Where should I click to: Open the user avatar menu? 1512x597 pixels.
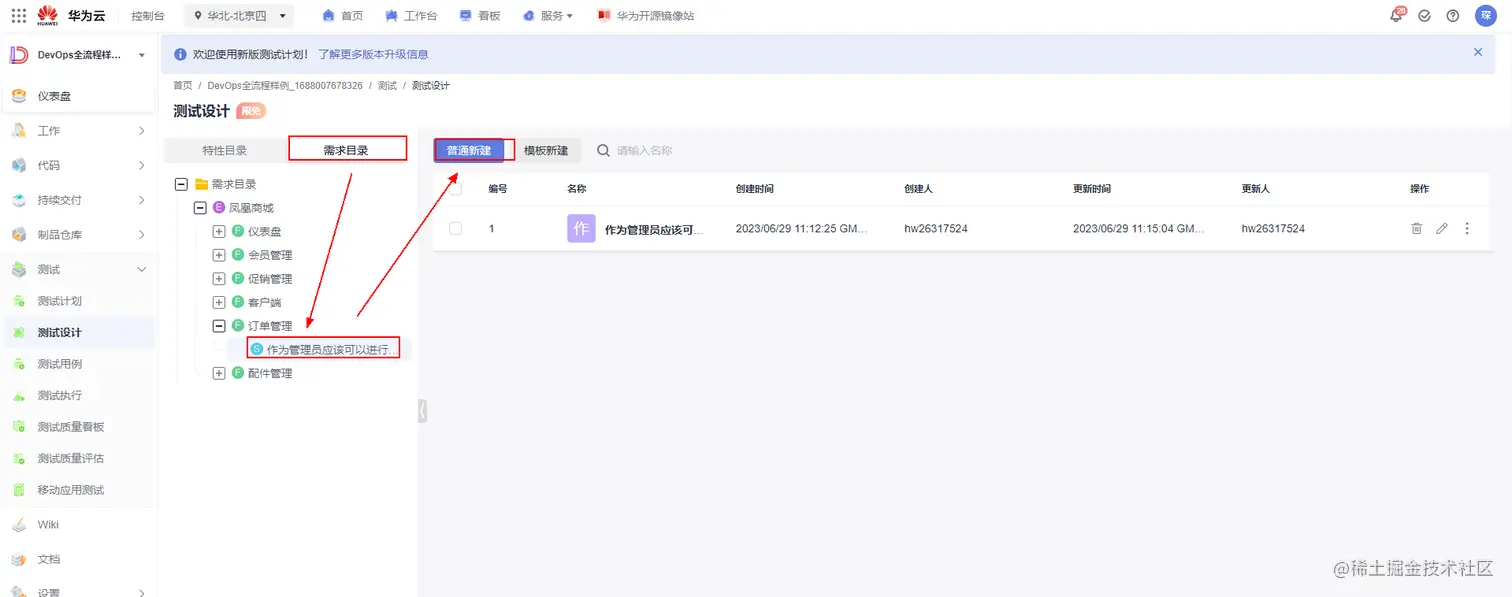coord(1485,15)
